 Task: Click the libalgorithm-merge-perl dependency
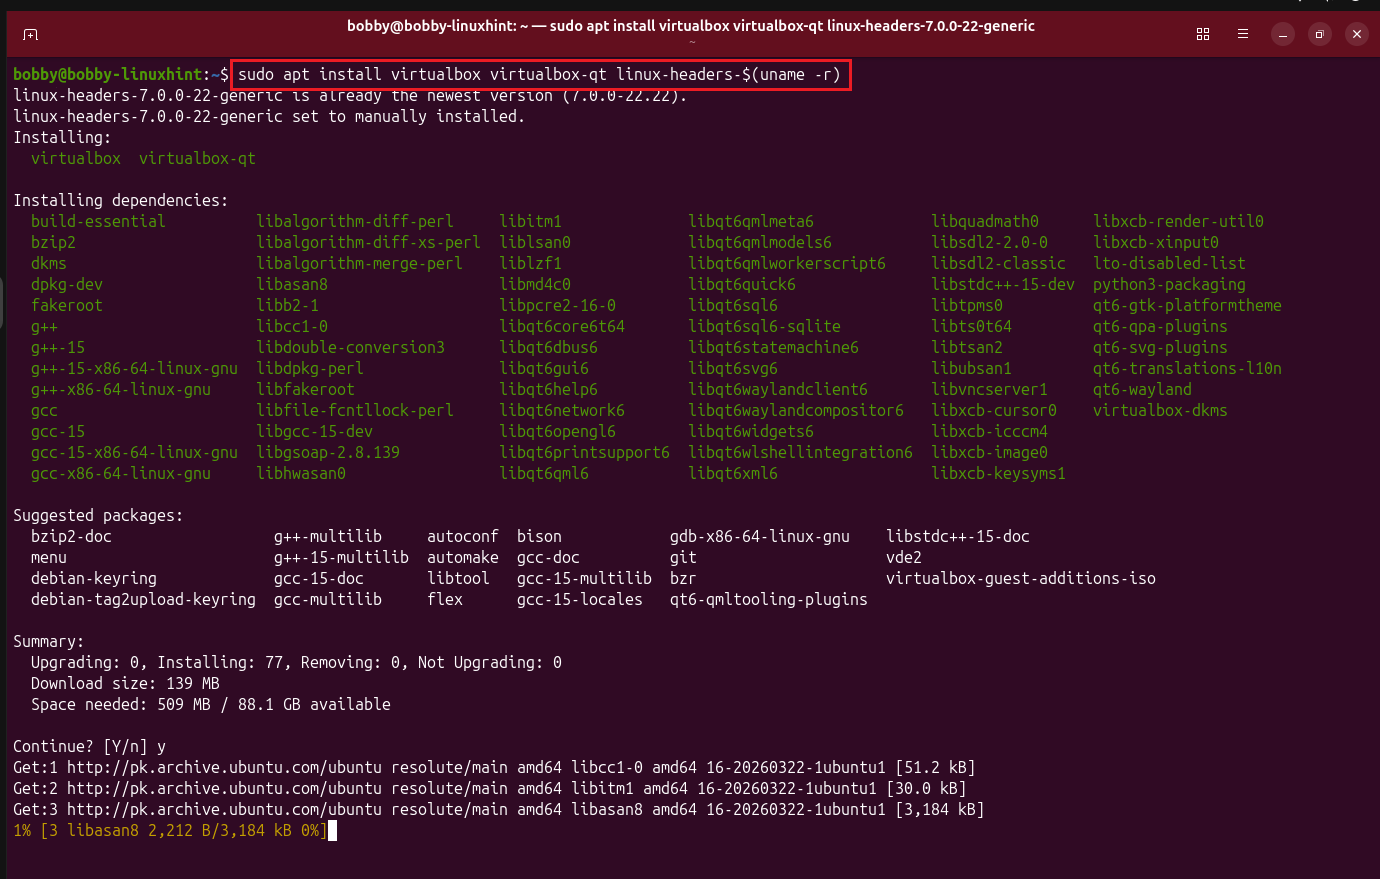(x=359, y=263)
